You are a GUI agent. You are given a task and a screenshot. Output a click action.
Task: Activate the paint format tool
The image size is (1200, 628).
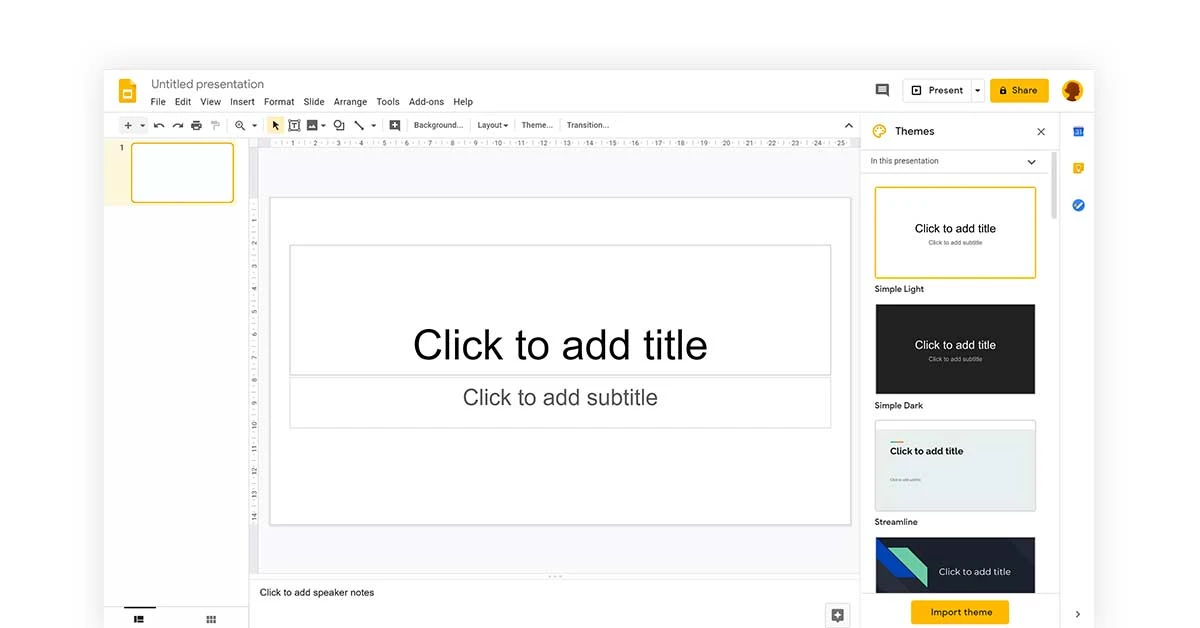pyautogui.click(x=213, y=125)
